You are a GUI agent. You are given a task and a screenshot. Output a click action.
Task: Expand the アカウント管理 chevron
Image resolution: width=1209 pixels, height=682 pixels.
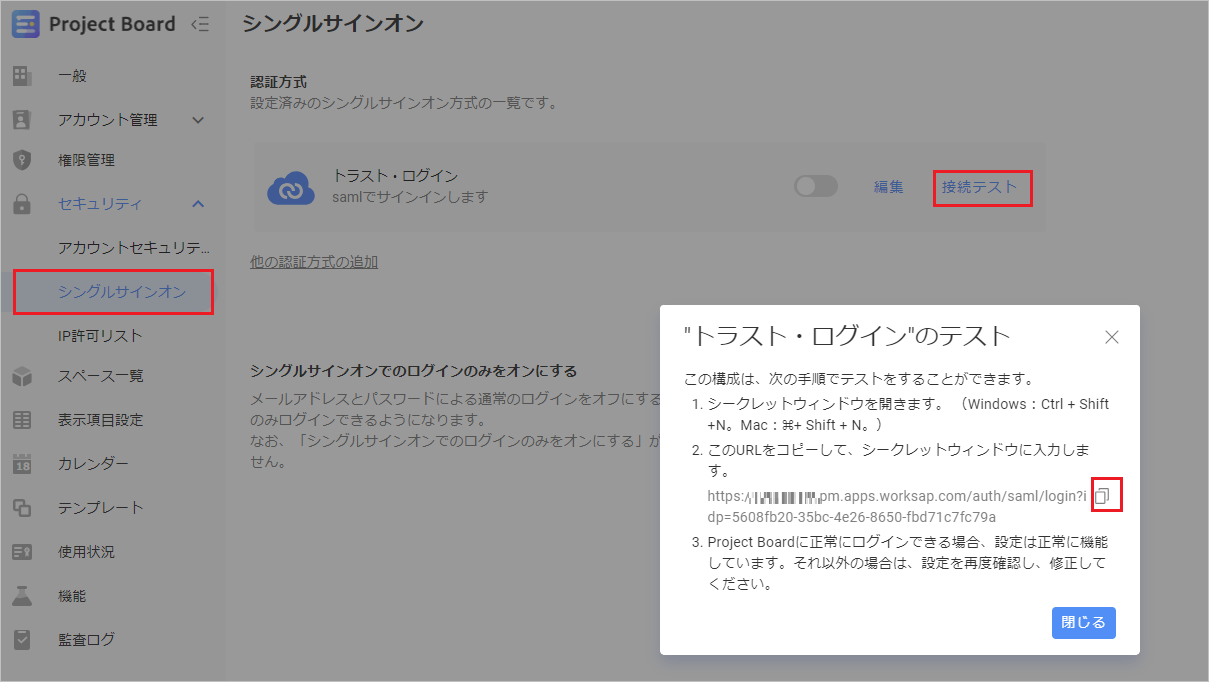pyautogui.click(x=198, y=120)
